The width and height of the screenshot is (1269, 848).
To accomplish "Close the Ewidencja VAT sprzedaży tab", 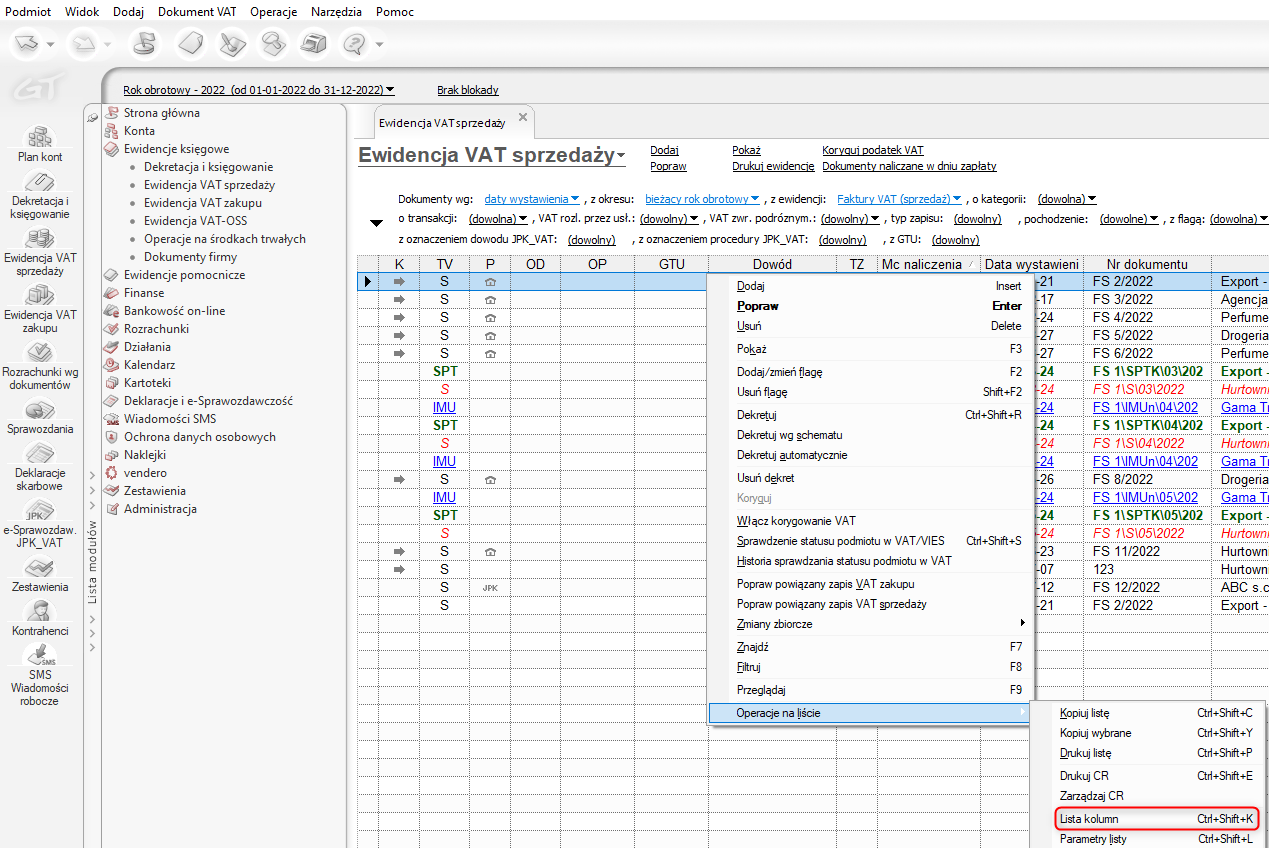I will (522, 119).
